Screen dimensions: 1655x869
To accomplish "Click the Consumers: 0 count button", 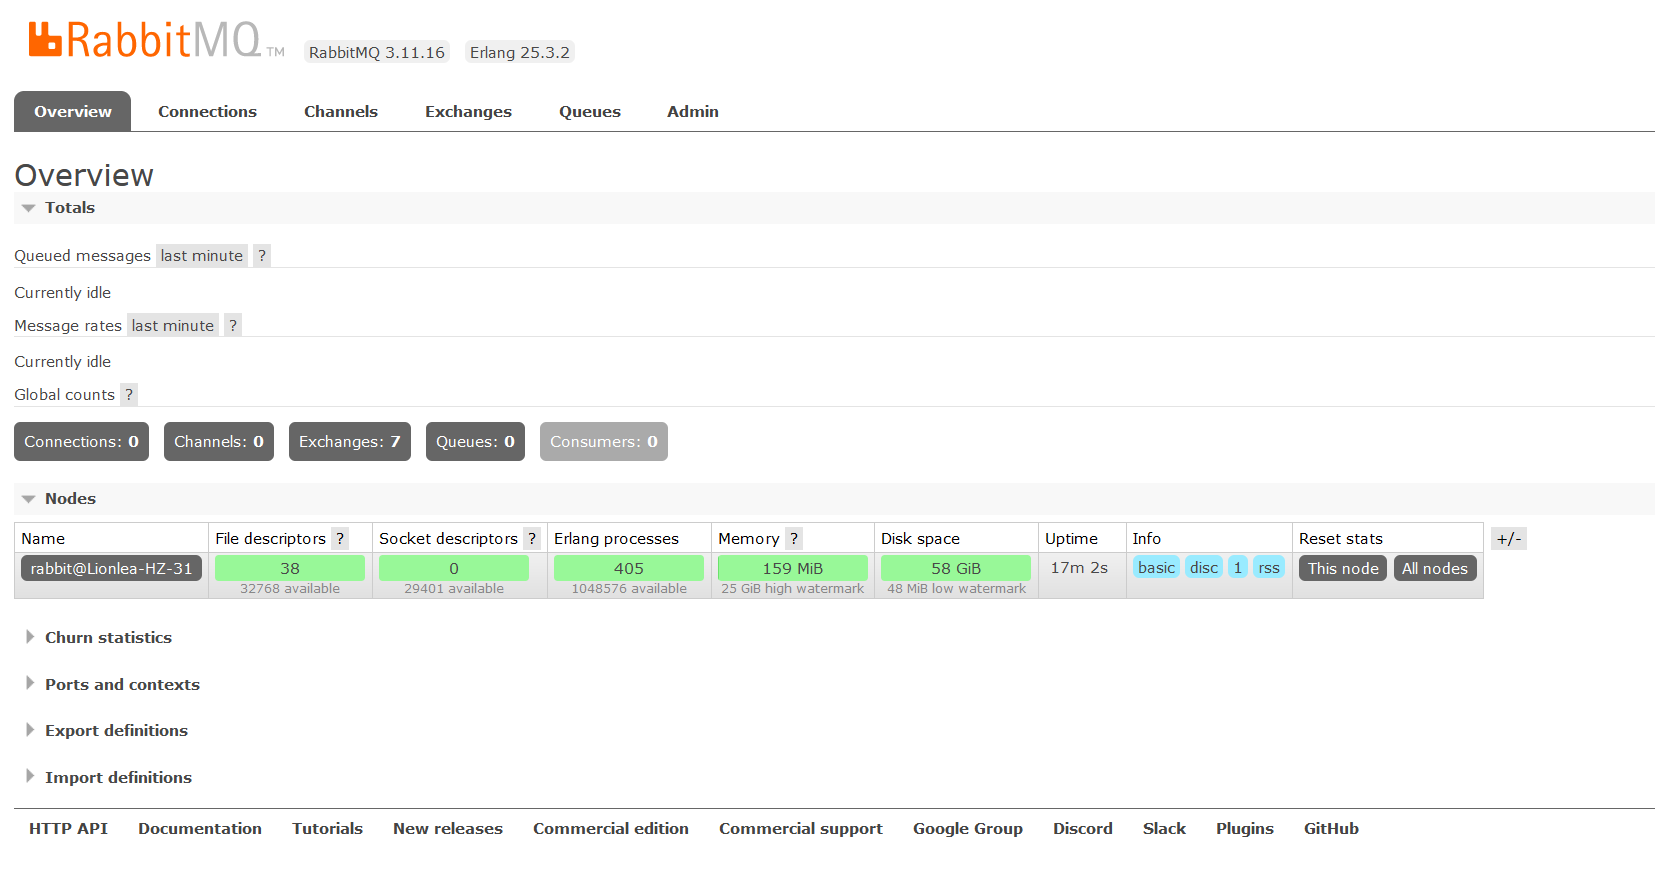I will tap(604, 442).
